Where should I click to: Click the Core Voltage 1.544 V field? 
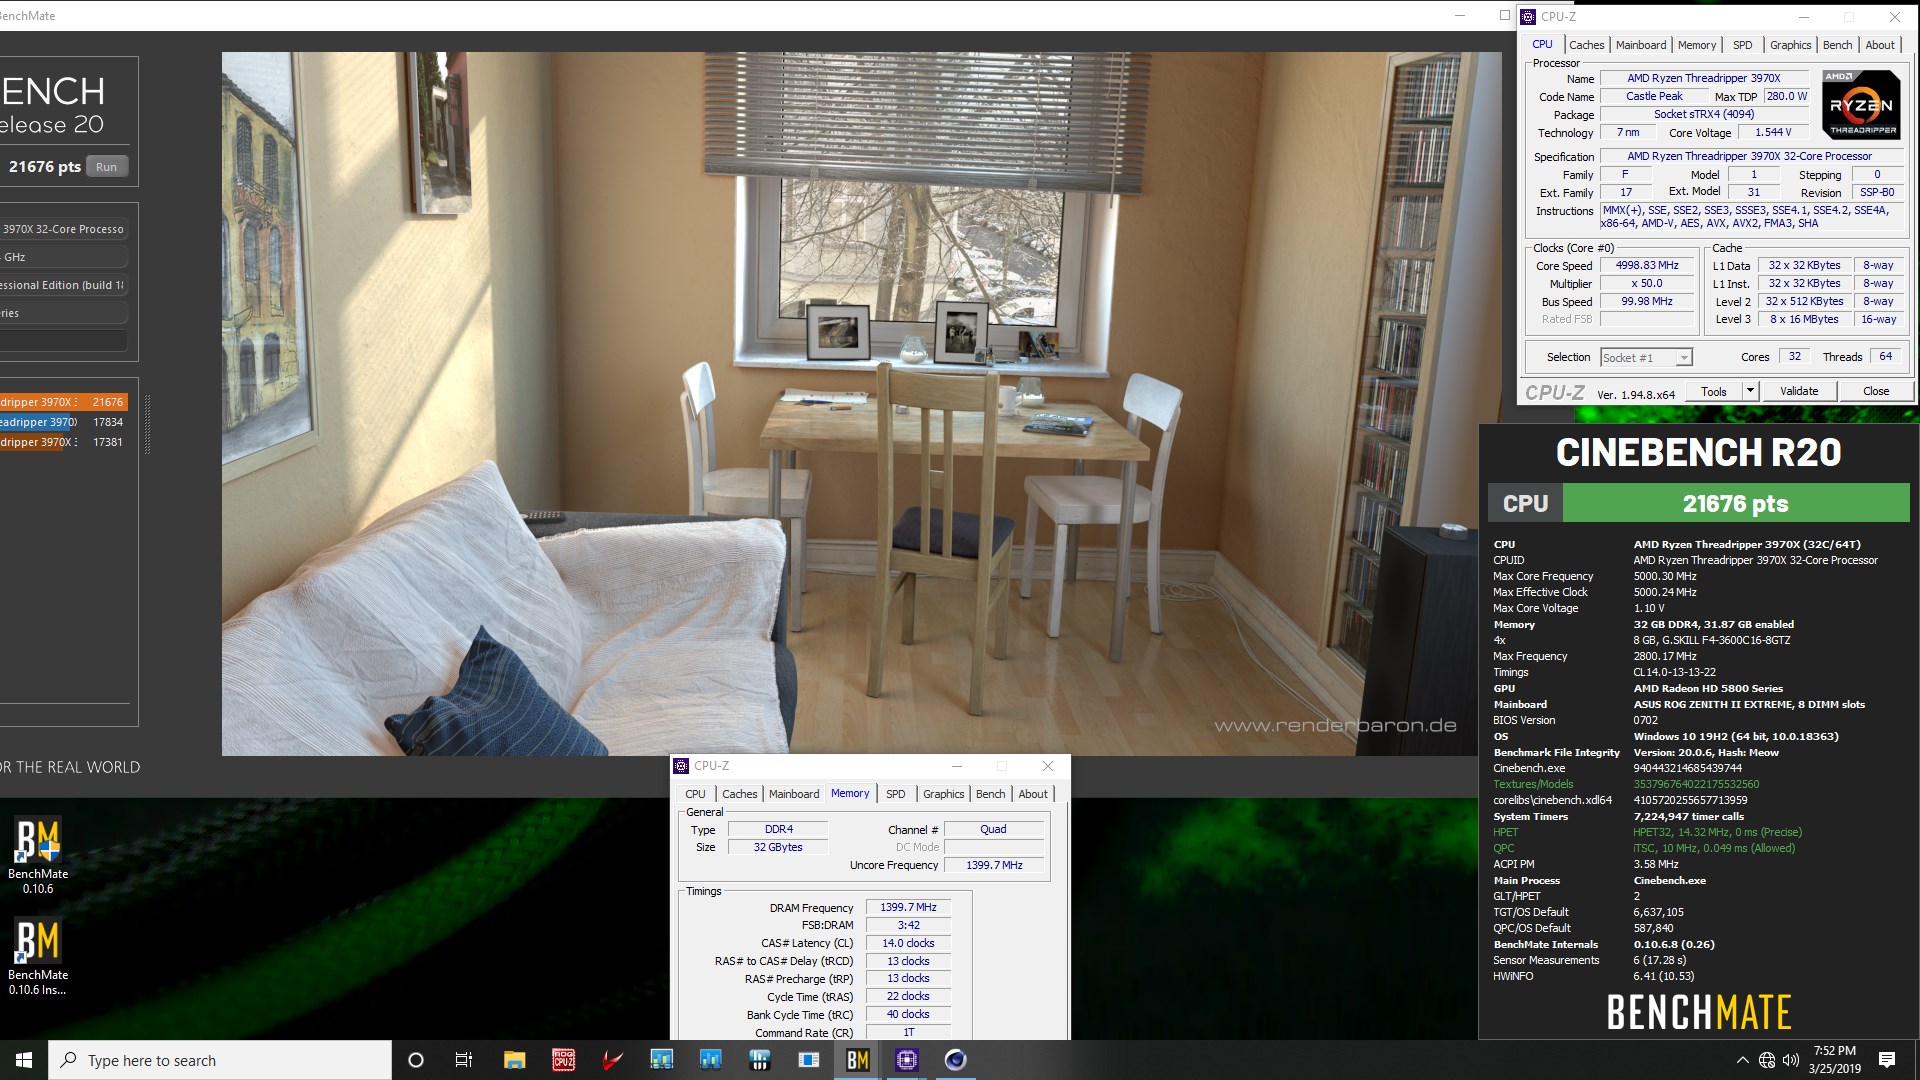(1773, 132)
